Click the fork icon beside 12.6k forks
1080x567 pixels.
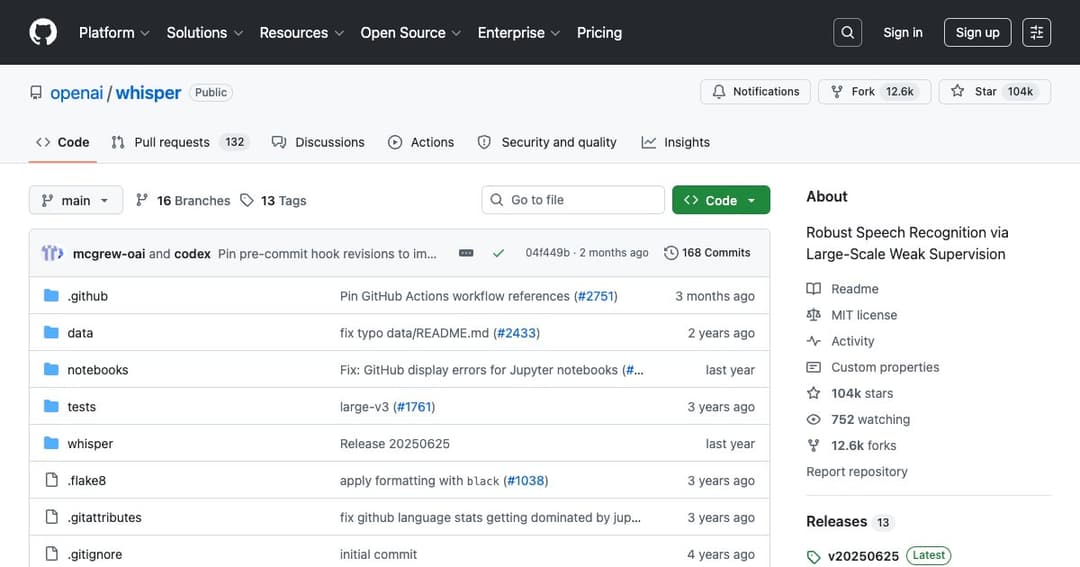pyautogui.click(x=813, y=445)
